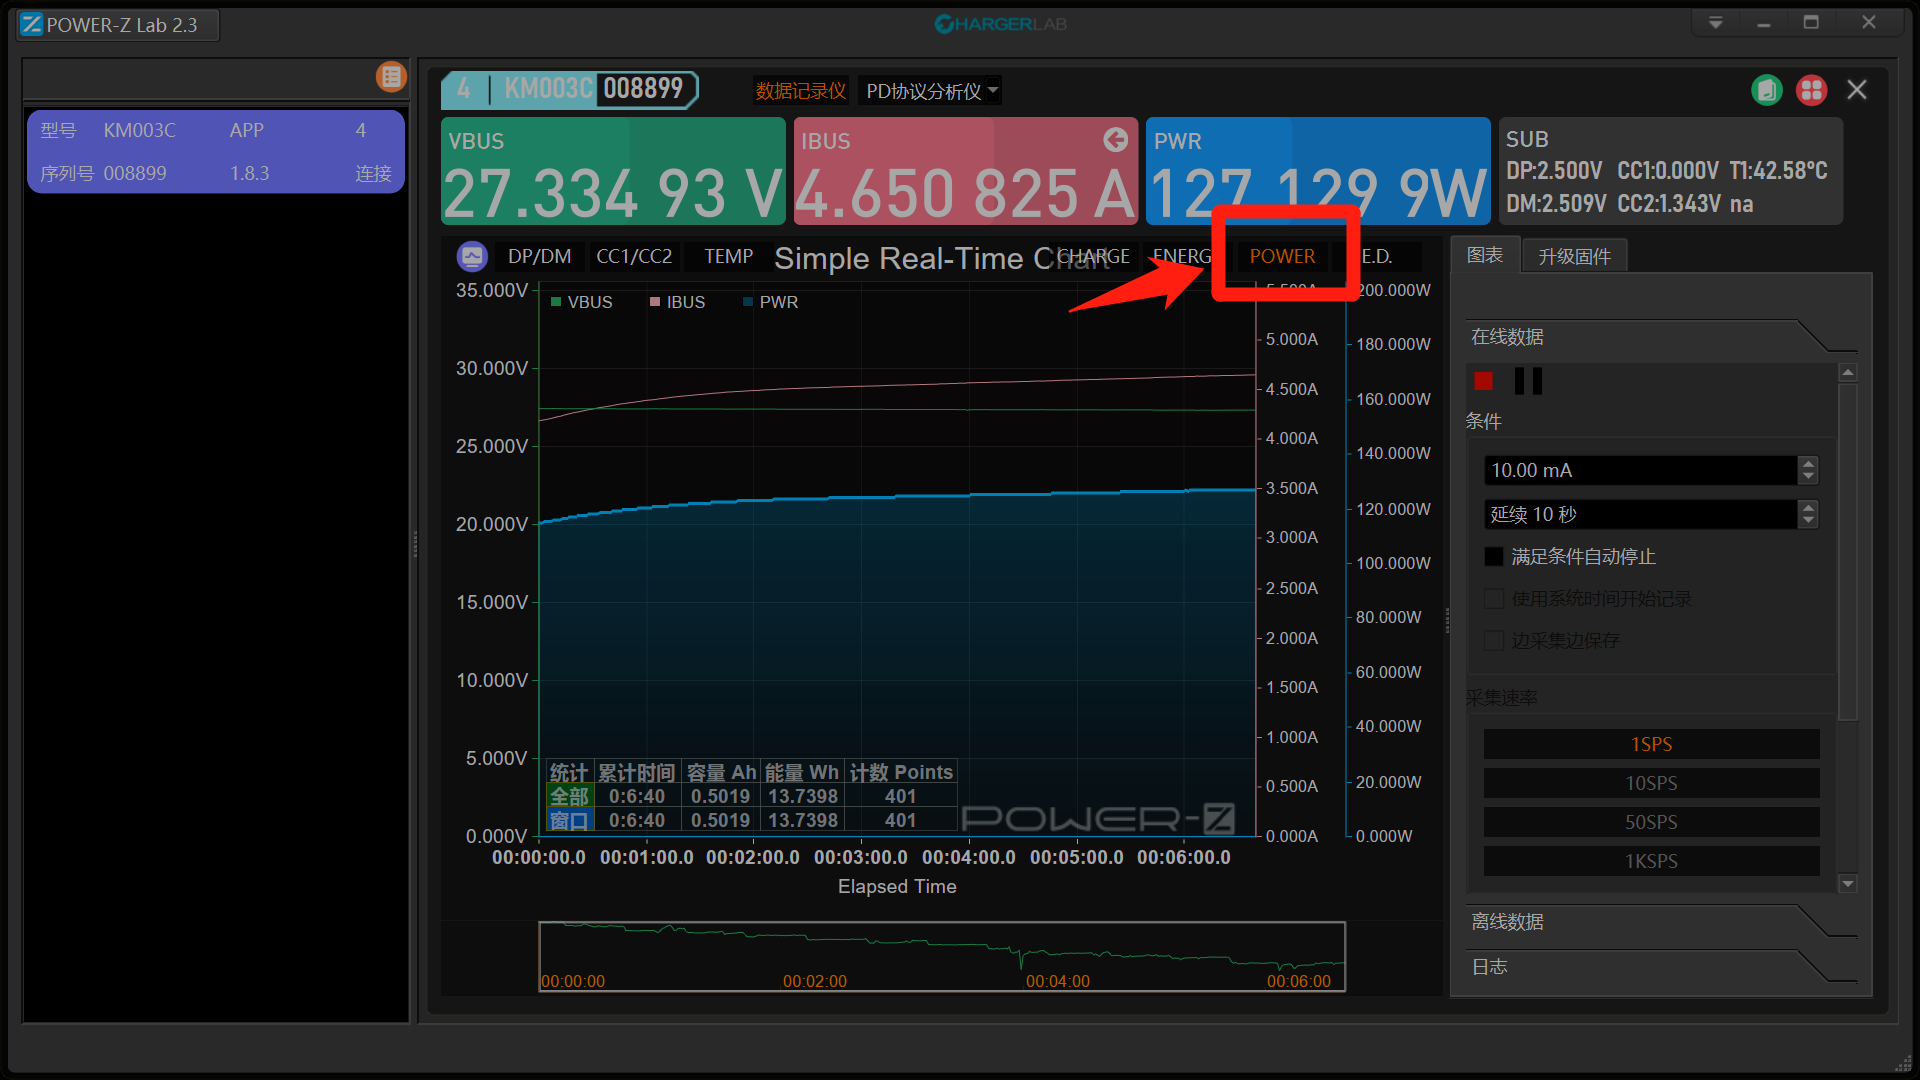This screenshot has height=1080, width=1920.
Task: Expand the 离线数据 section
Action: tap(1507, 922)
